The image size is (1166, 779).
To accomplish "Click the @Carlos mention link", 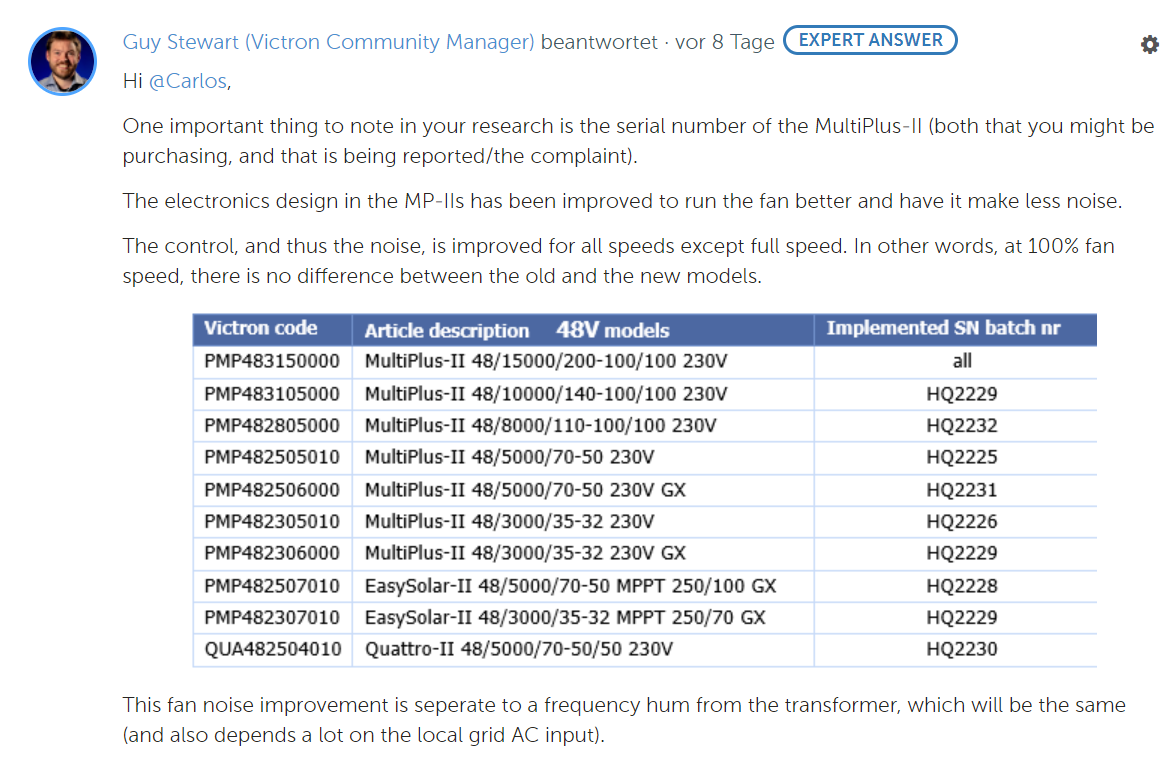I will pos(188,81).
